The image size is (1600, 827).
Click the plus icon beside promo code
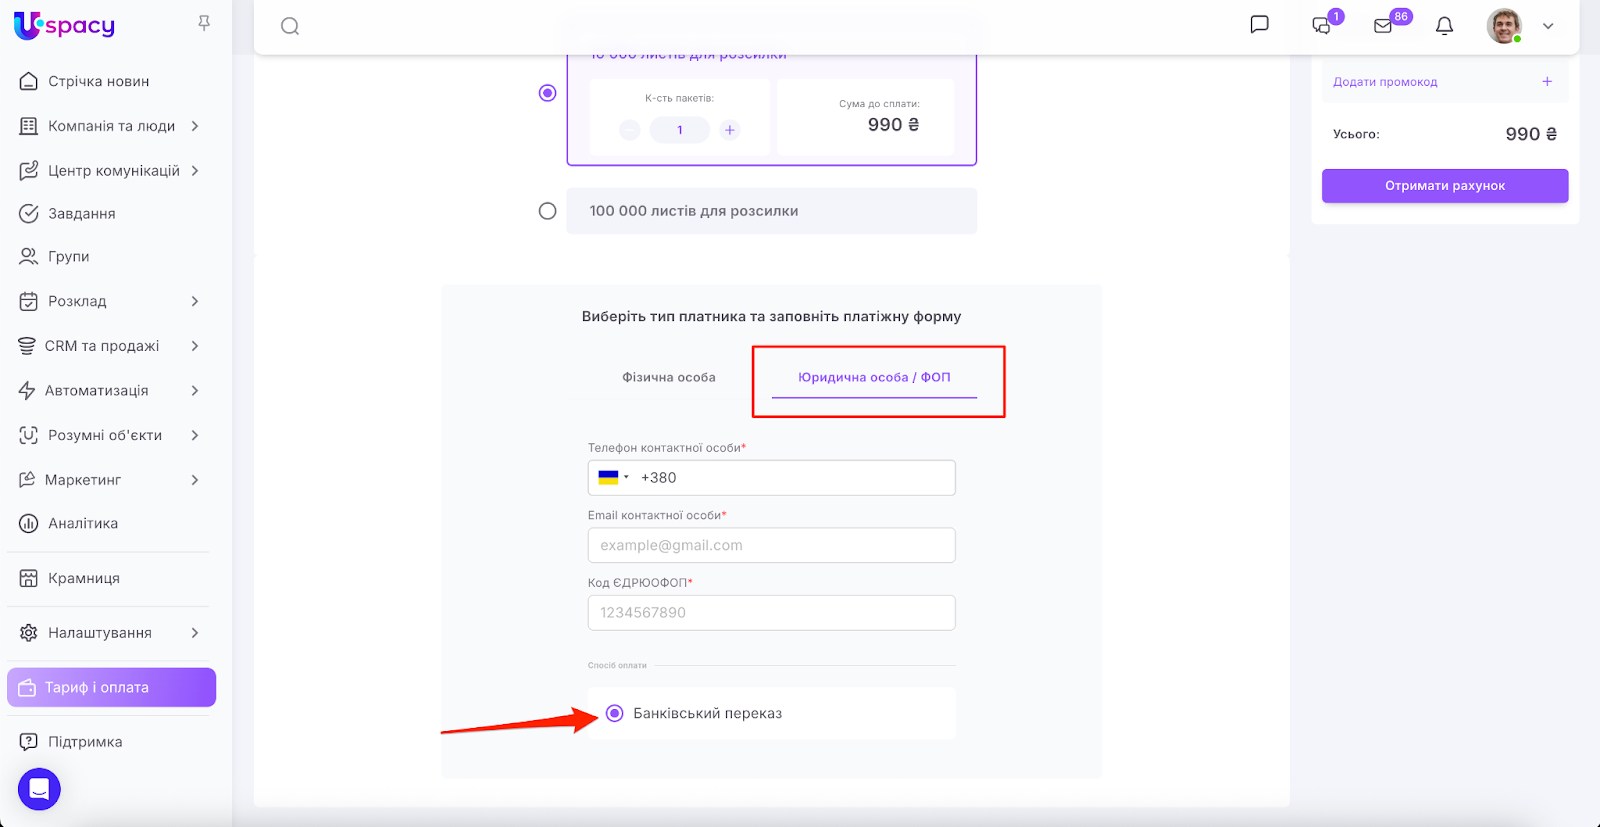coord(1547,82)
